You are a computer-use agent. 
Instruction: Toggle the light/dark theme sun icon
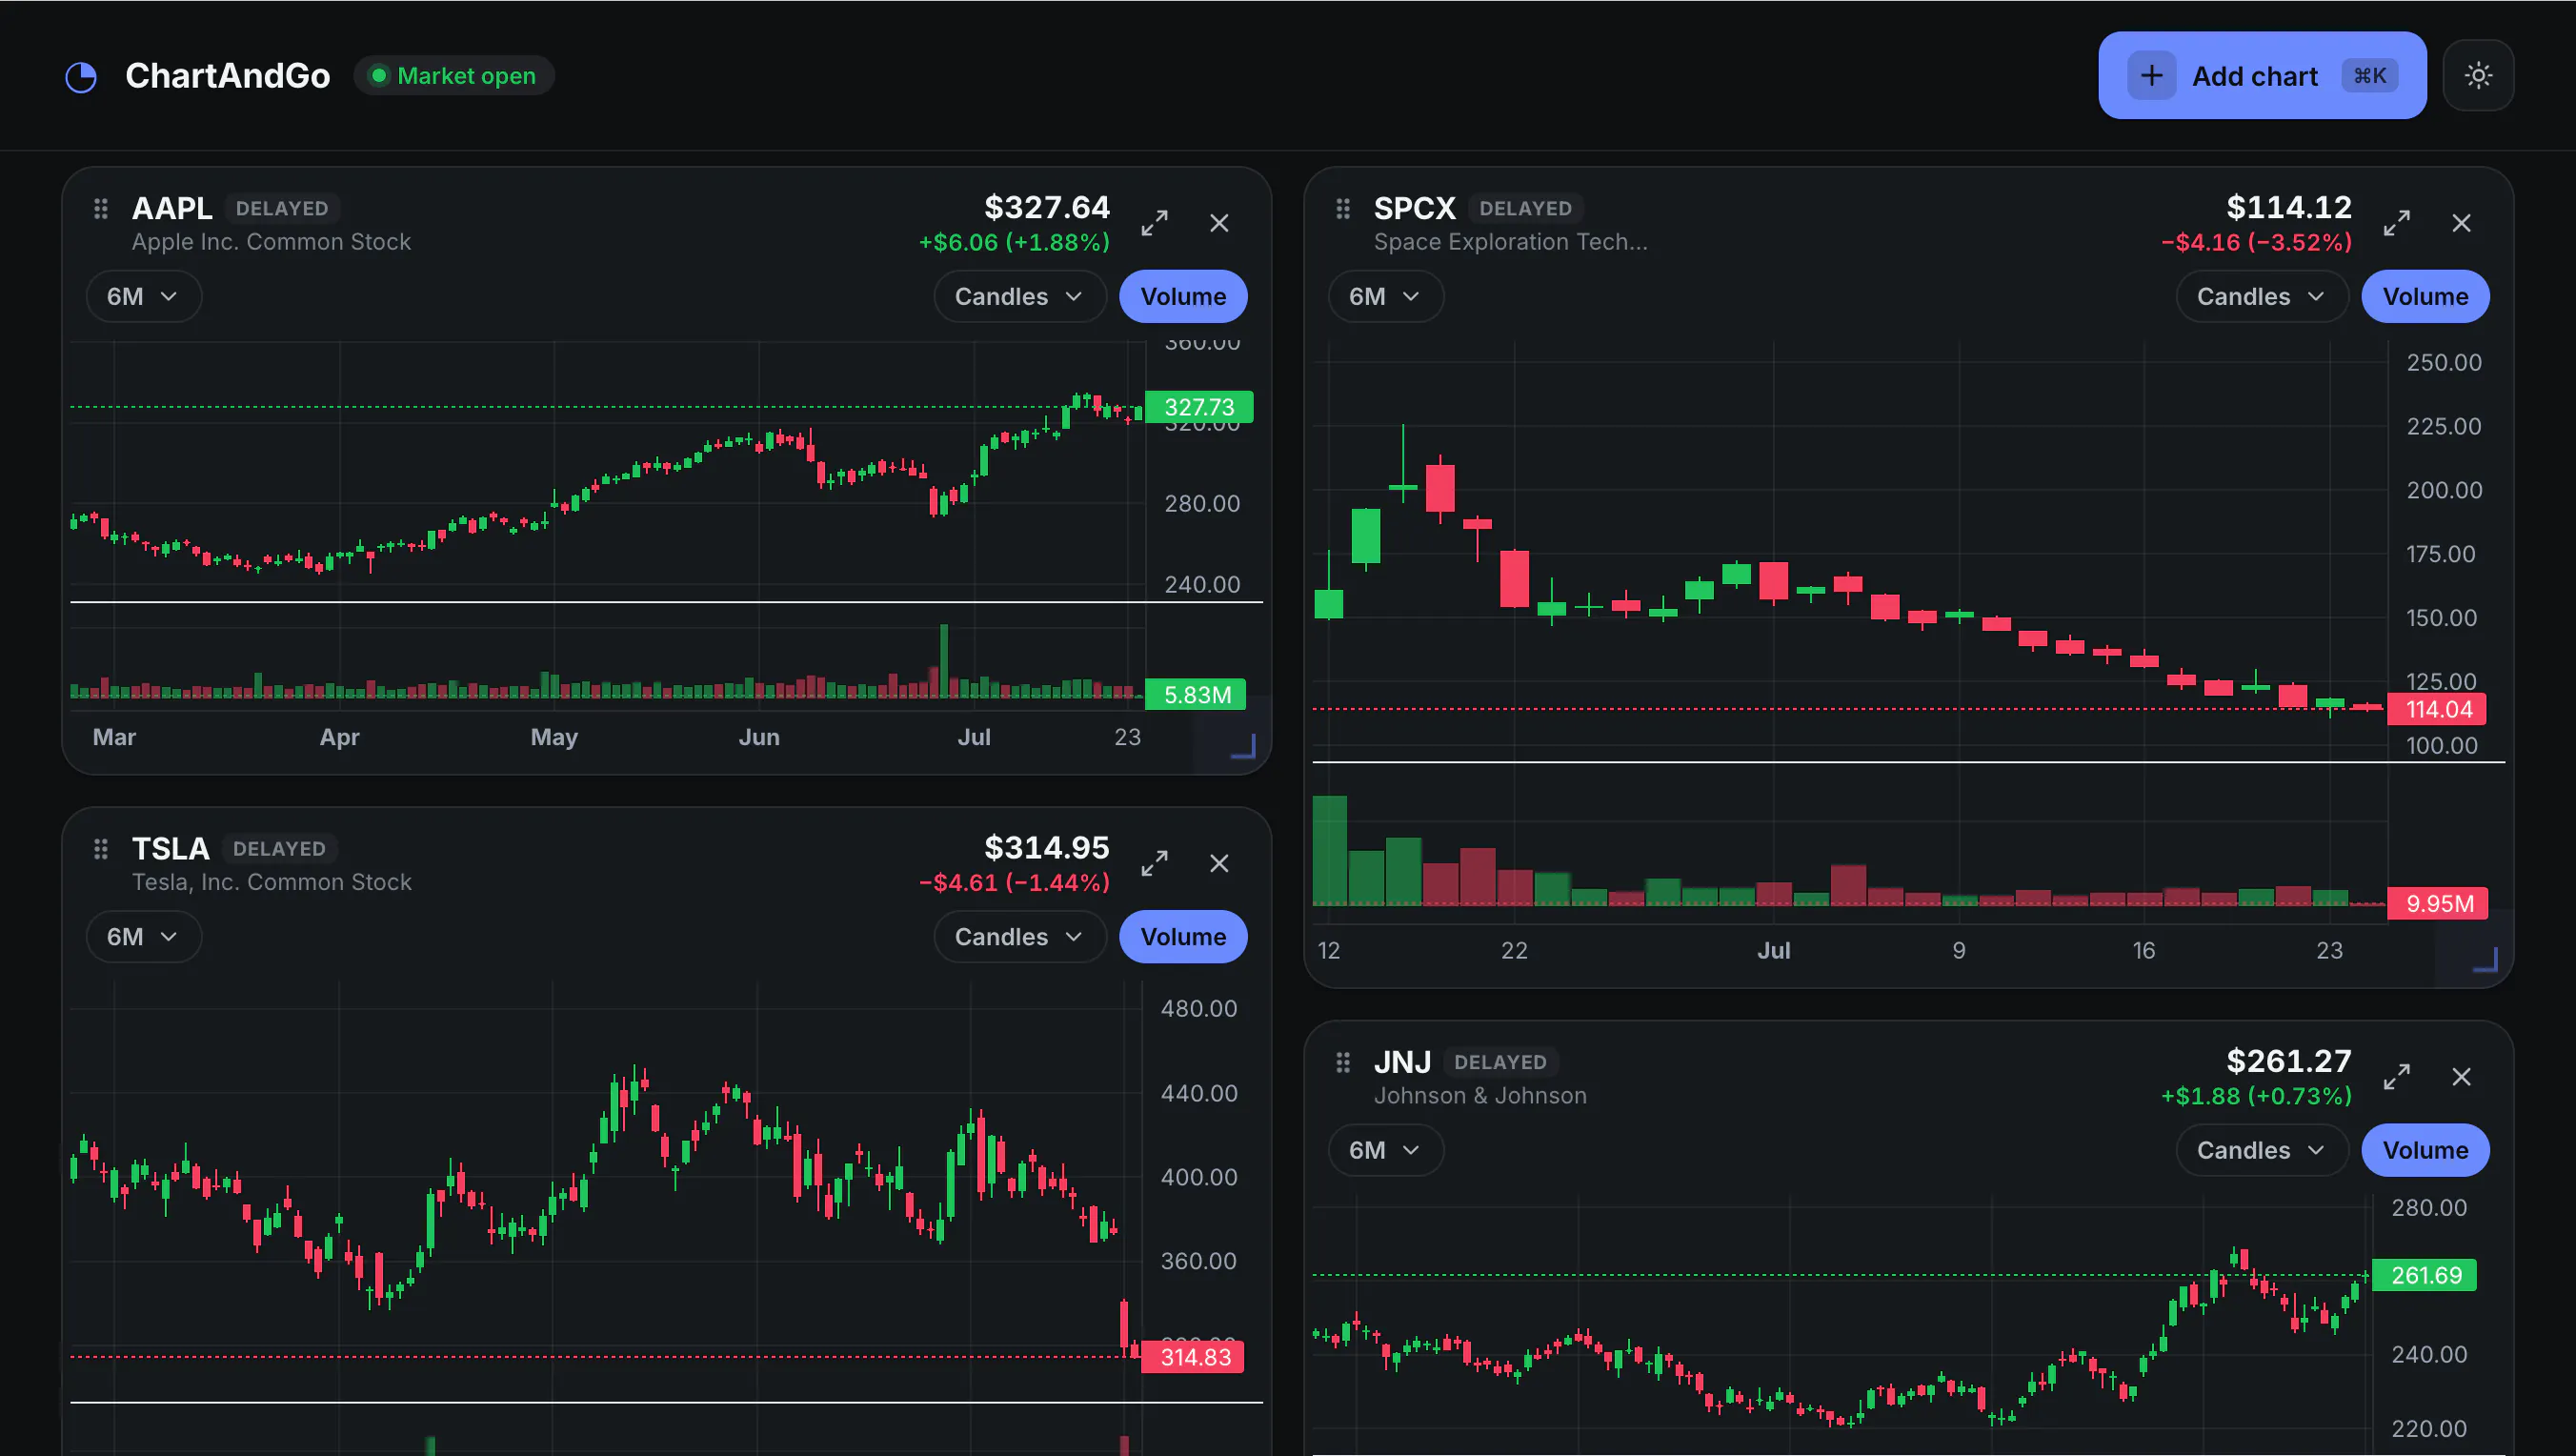click(x=2478, y=76)
